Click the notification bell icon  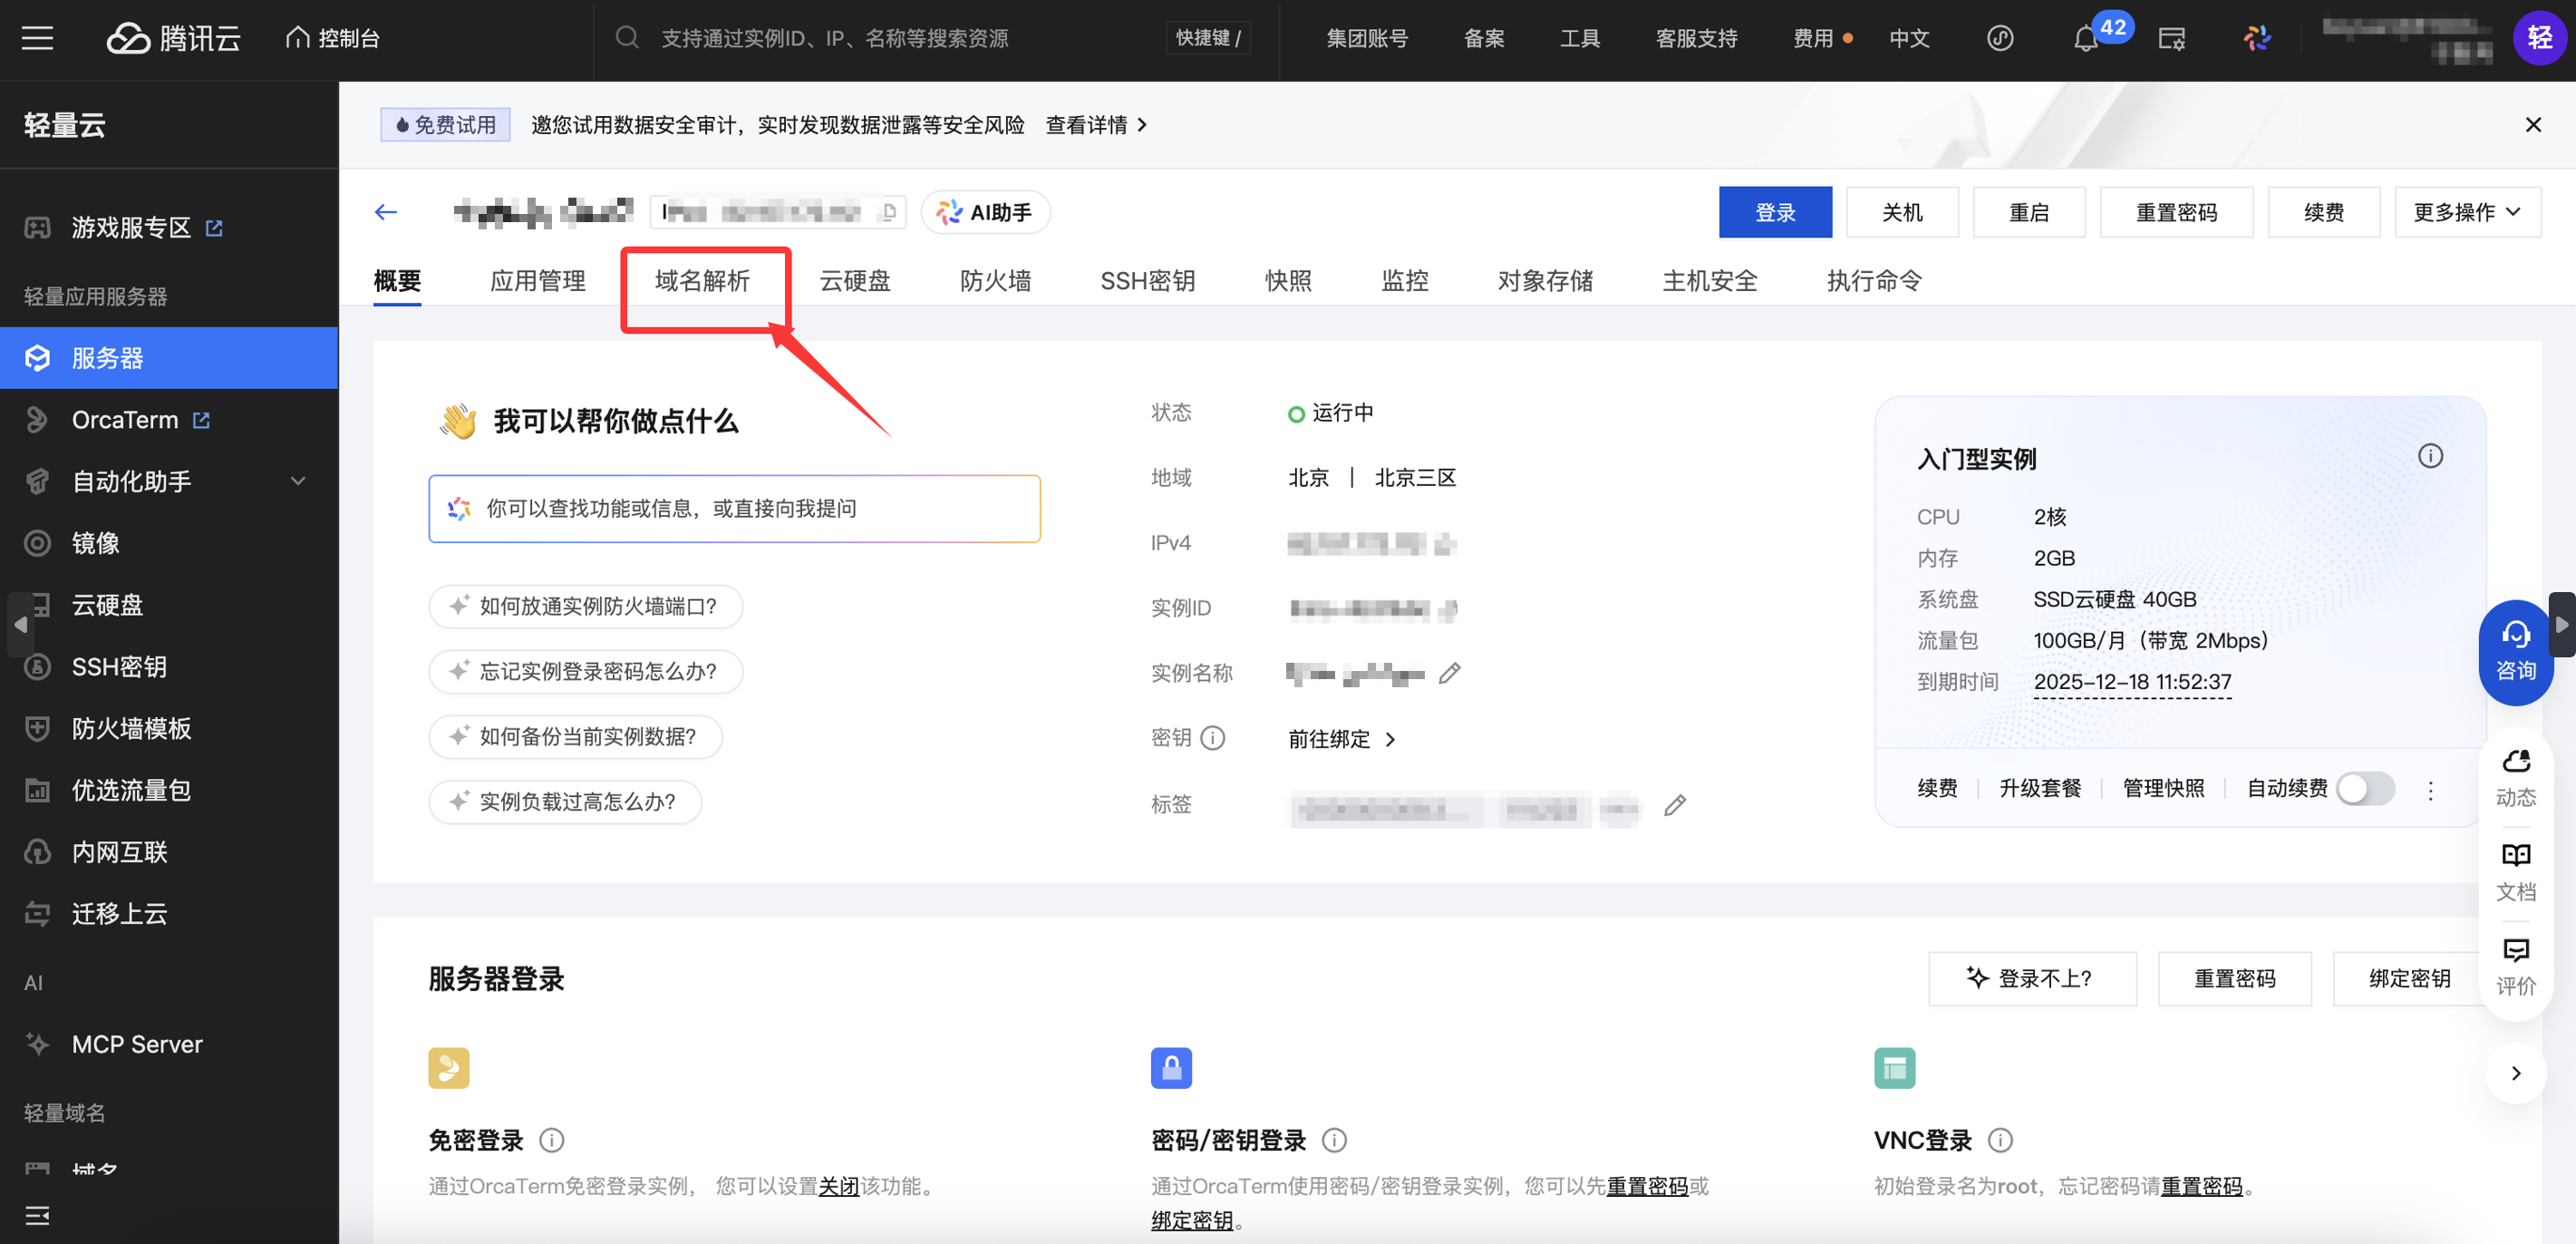click(x=2084, y=39)
